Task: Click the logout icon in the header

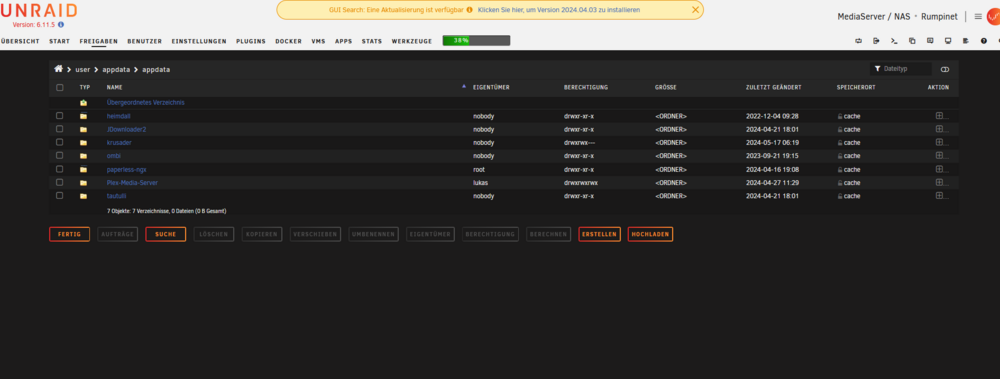Action: tap(876, 41)
